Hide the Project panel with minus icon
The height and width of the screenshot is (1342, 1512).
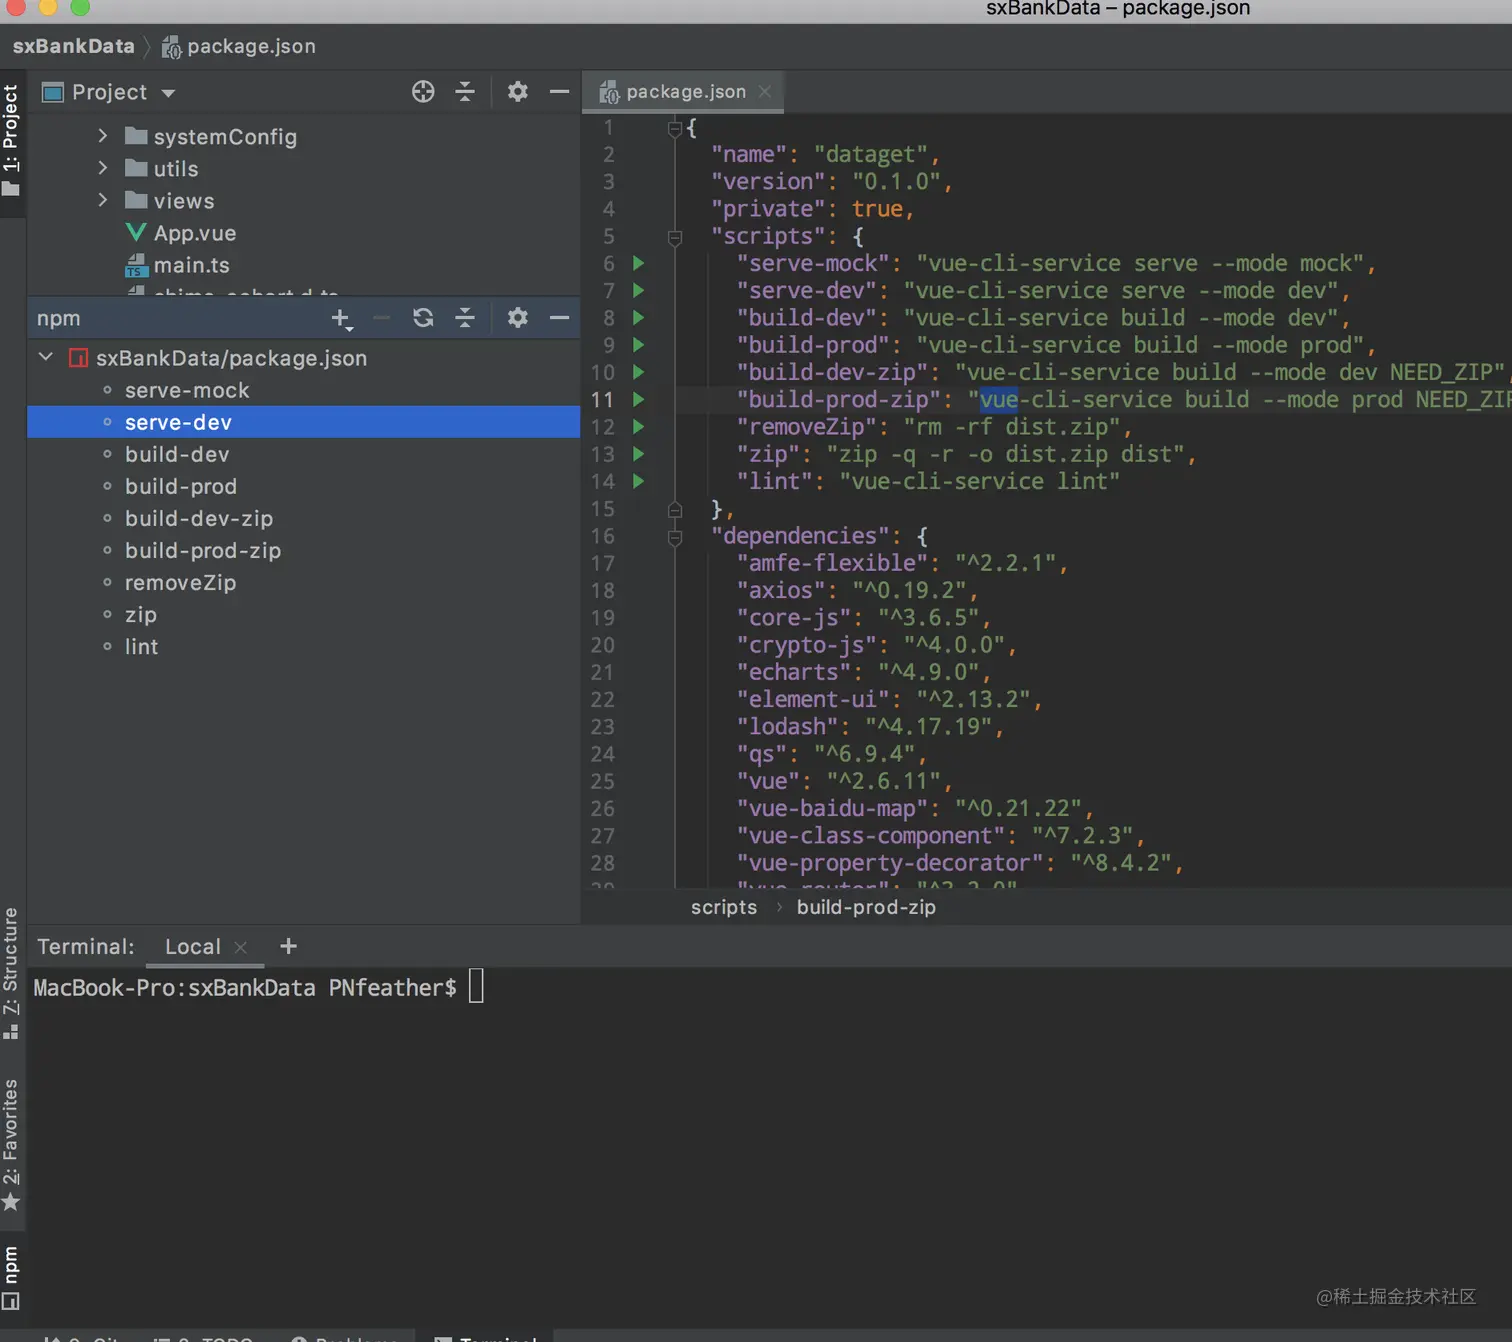[559, 92]
